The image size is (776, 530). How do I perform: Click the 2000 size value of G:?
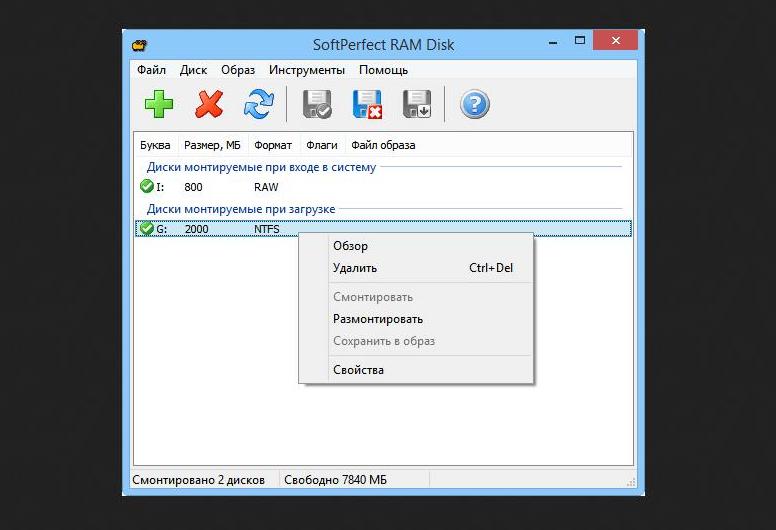tap(196, 229)
